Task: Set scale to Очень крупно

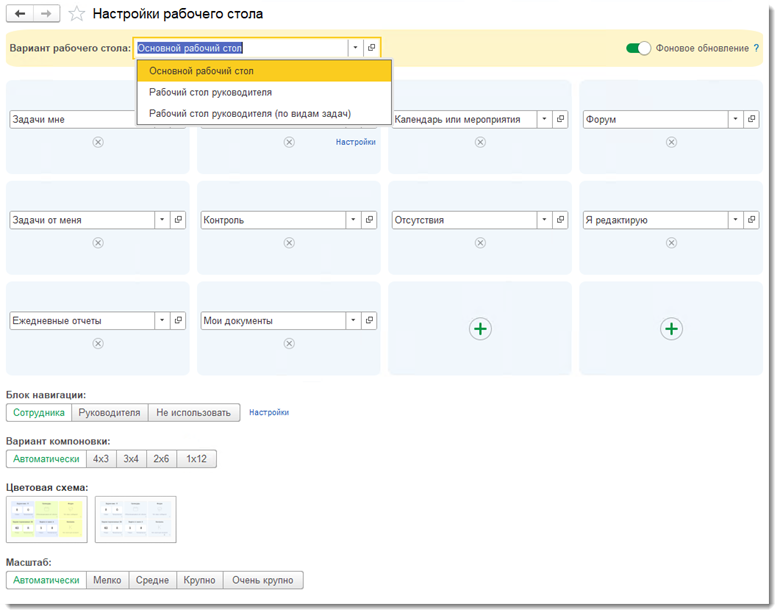Action: (x=262, y=580)
